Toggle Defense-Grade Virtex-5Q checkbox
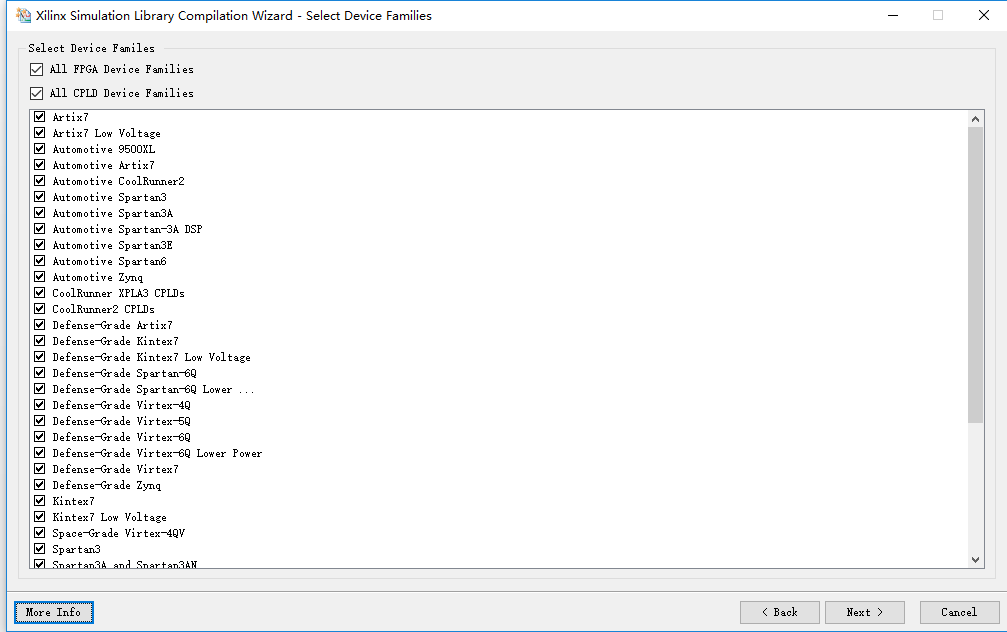This screenshot has height=632, width=1007. point(40,421)
